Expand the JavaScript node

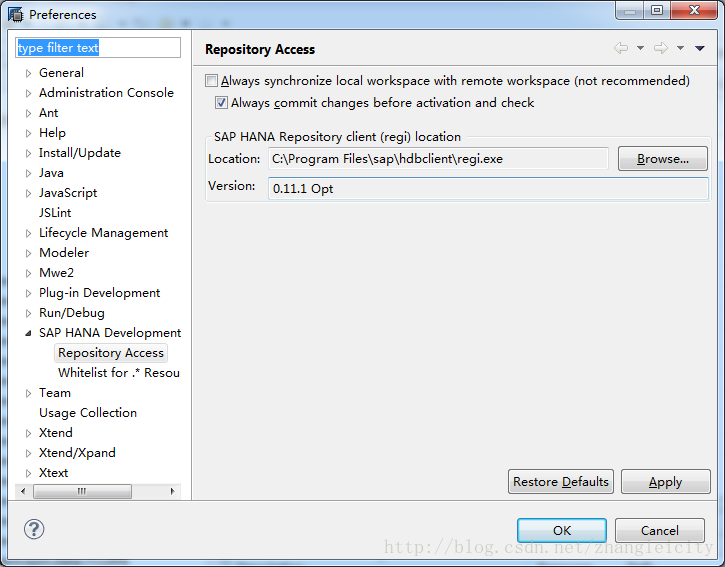(29, 193)
